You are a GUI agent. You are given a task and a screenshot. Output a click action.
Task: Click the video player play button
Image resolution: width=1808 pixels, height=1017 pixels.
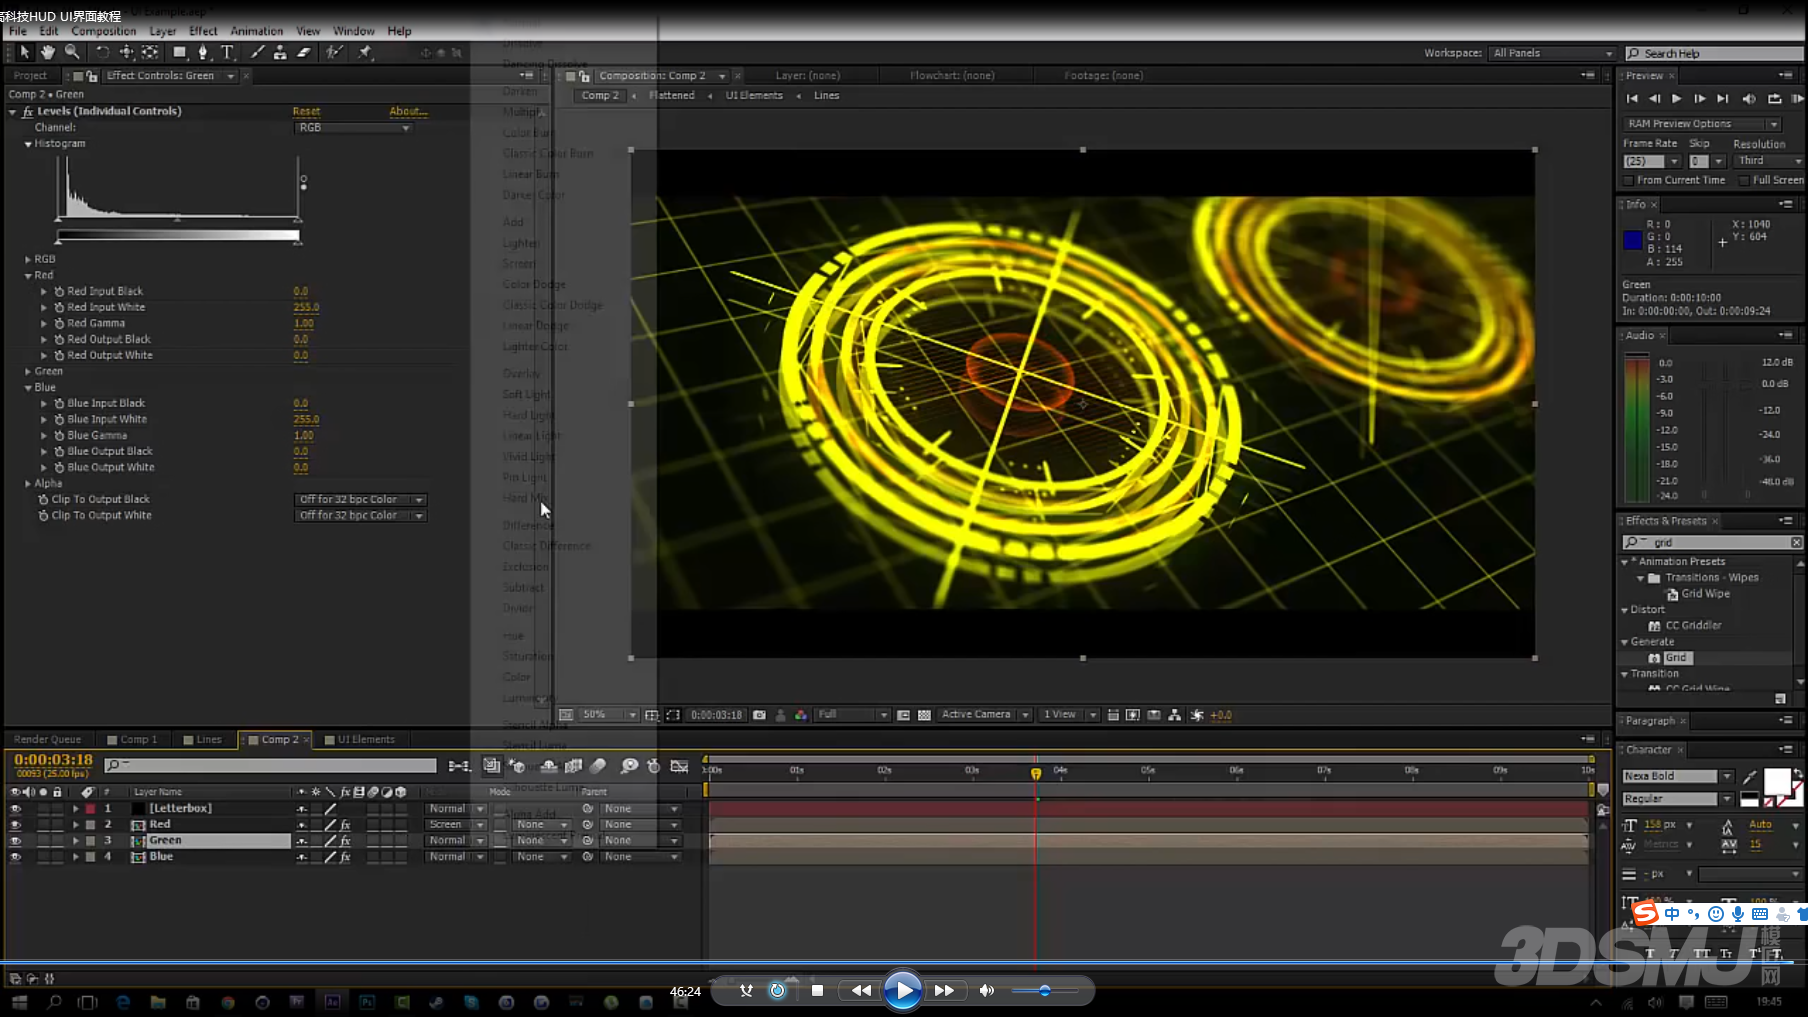[x=903, y=990]
